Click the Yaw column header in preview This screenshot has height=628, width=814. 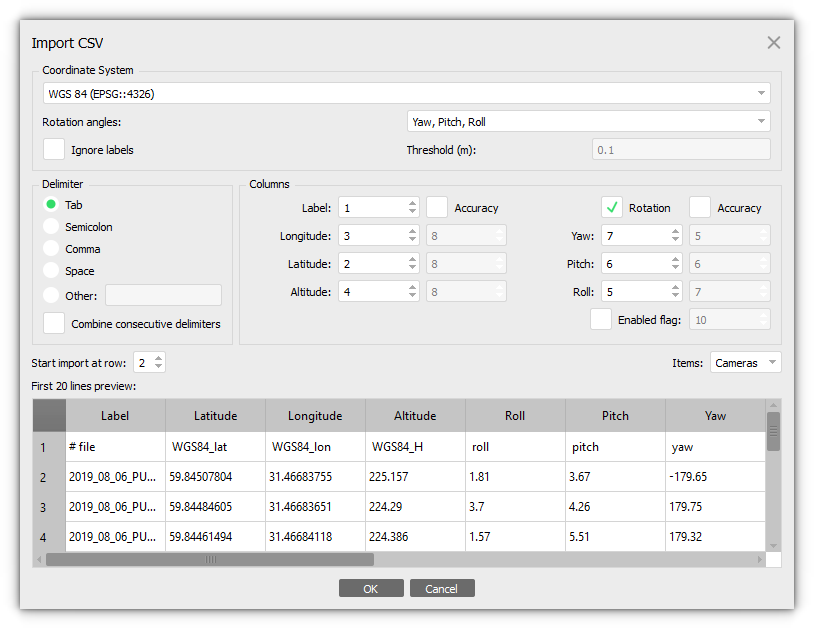point(715,415)
